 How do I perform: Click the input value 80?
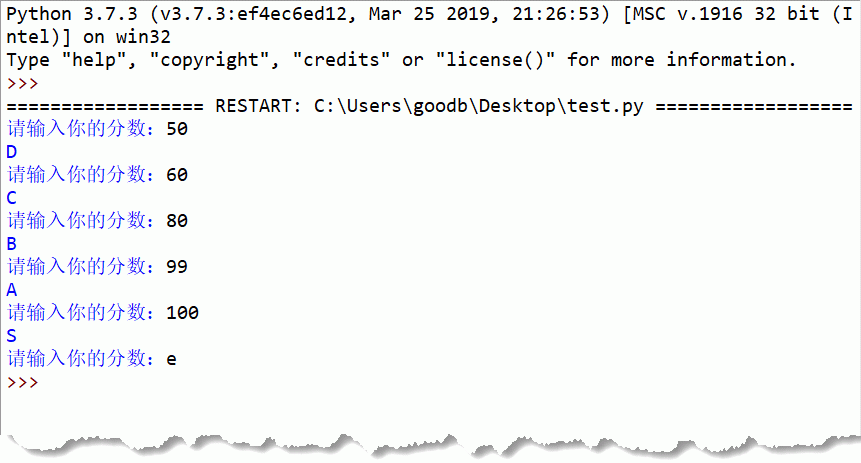pyautogui.click(x=177, y=221)
